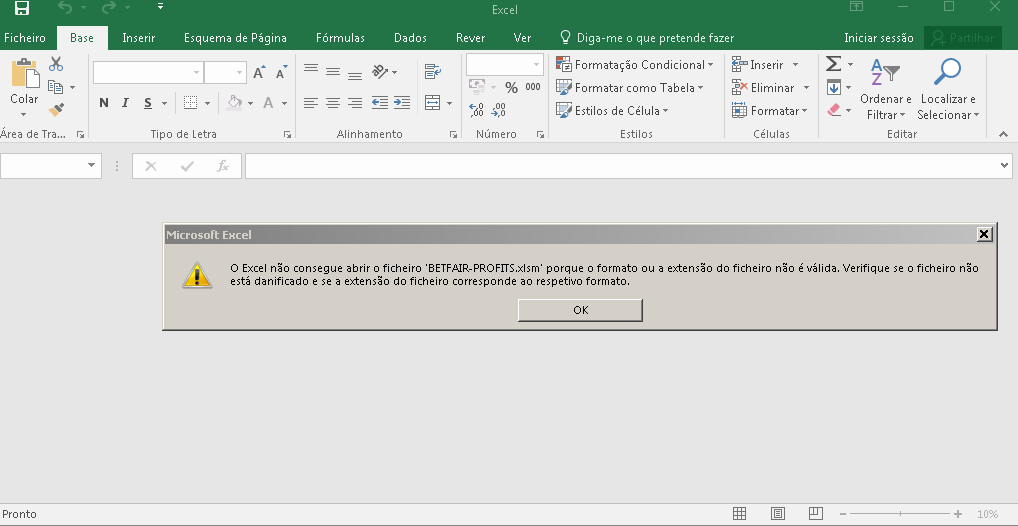Switch to the Base tab
This screenshot has width=1018, height=526.
click(82, 38)
